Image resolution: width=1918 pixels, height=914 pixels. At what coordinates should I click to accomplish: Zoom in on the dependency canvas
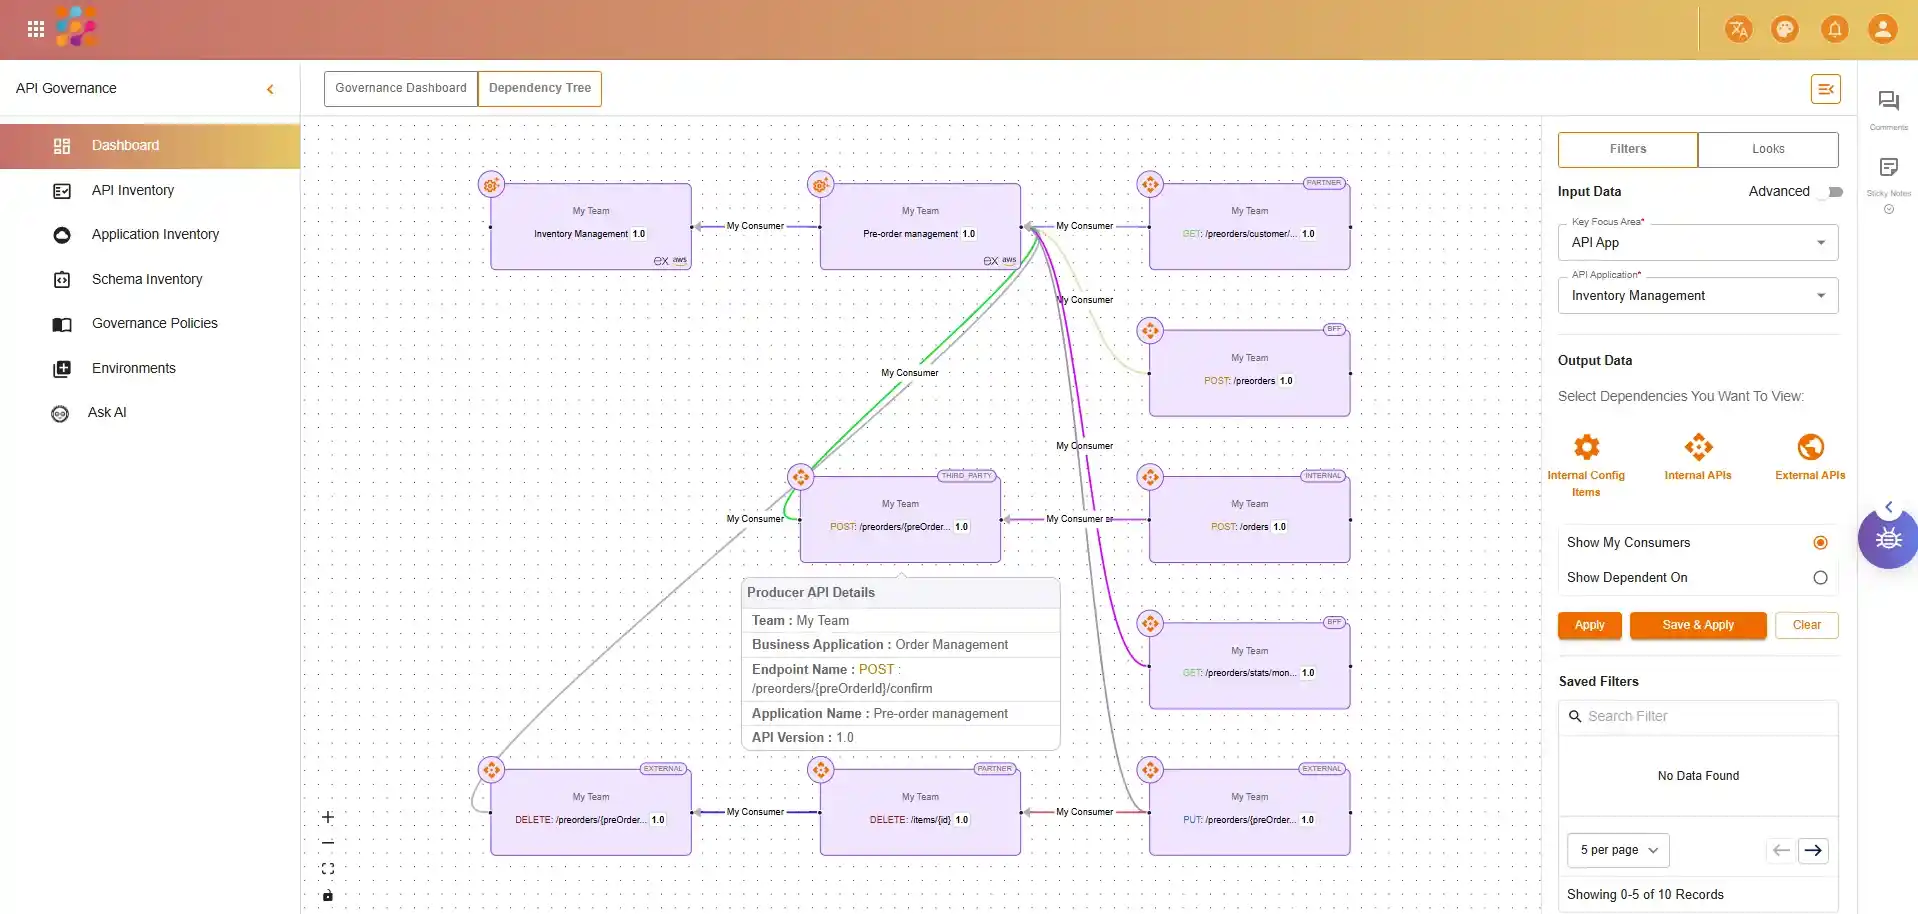click(x=328, y=817)
